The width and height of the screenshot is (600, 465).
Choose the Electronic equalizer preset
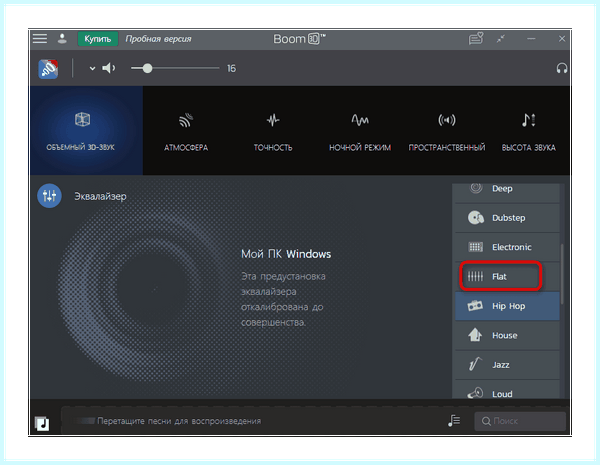507,247
